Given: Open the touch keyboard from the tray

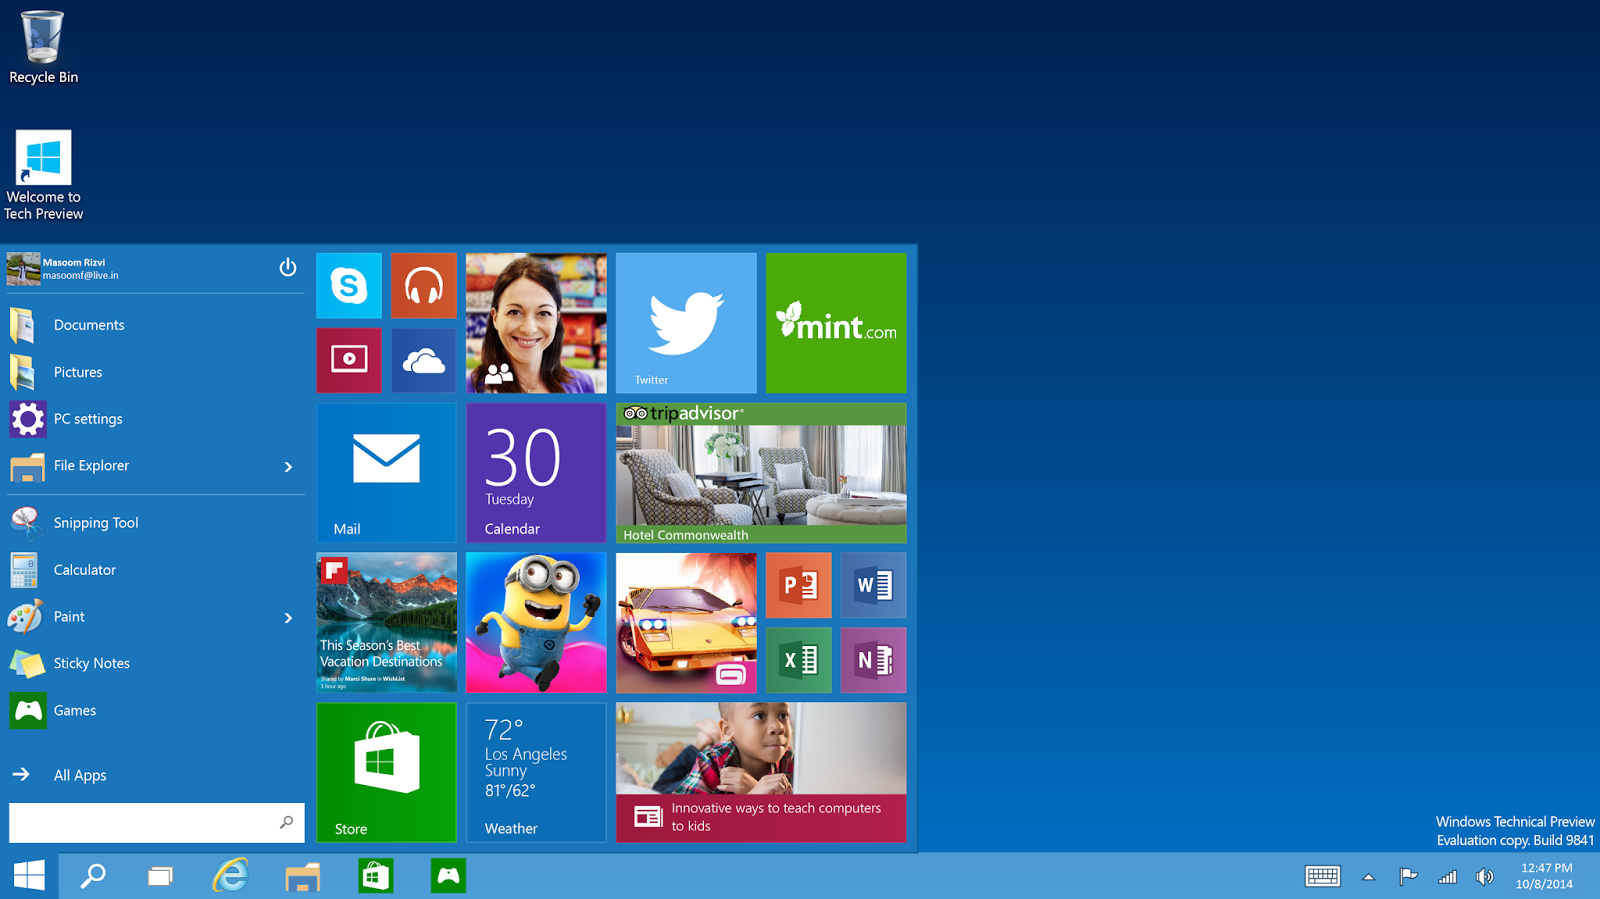Looking at the screenshot, I should [x=1323, y=876].
